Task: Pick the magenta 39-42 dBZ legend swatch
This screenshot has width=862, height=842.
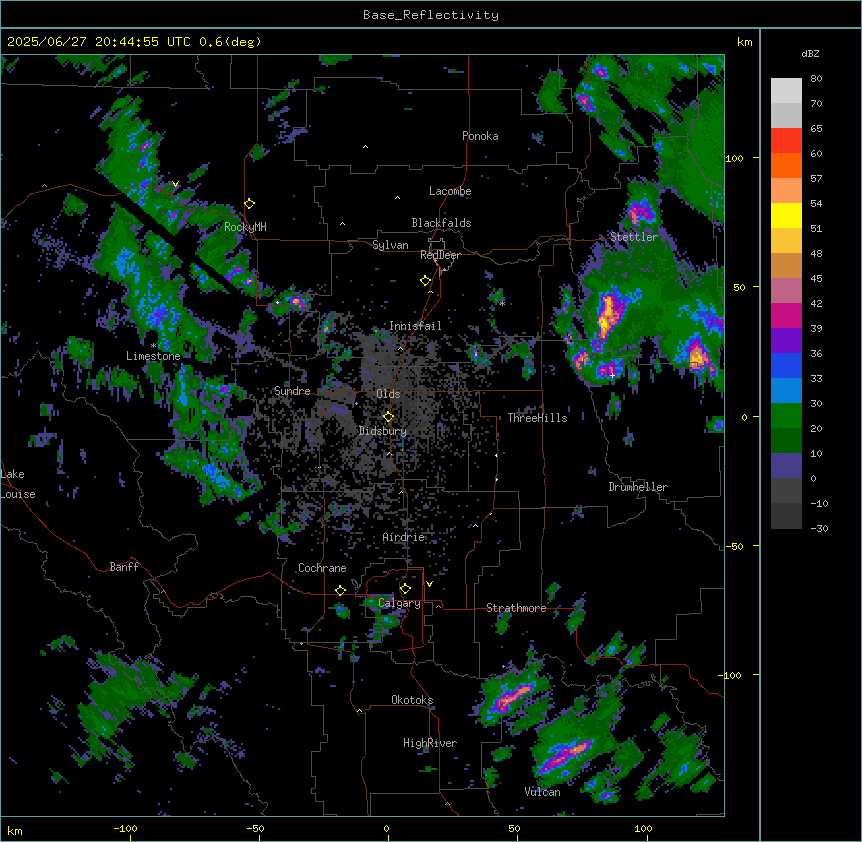Action: click(x=786, y=315)
